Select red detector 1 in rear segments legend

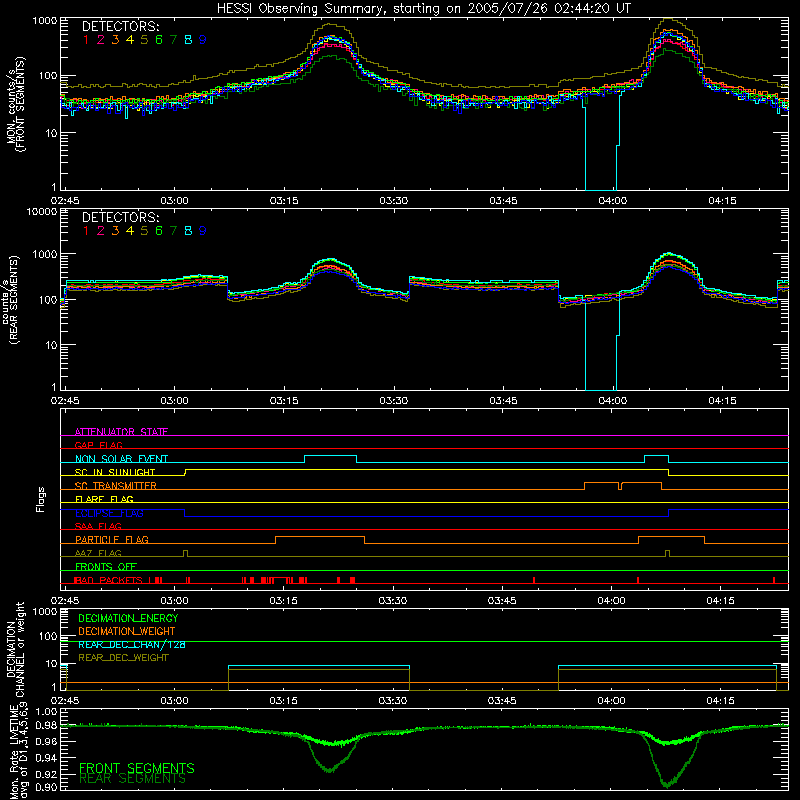coord(86,231)
